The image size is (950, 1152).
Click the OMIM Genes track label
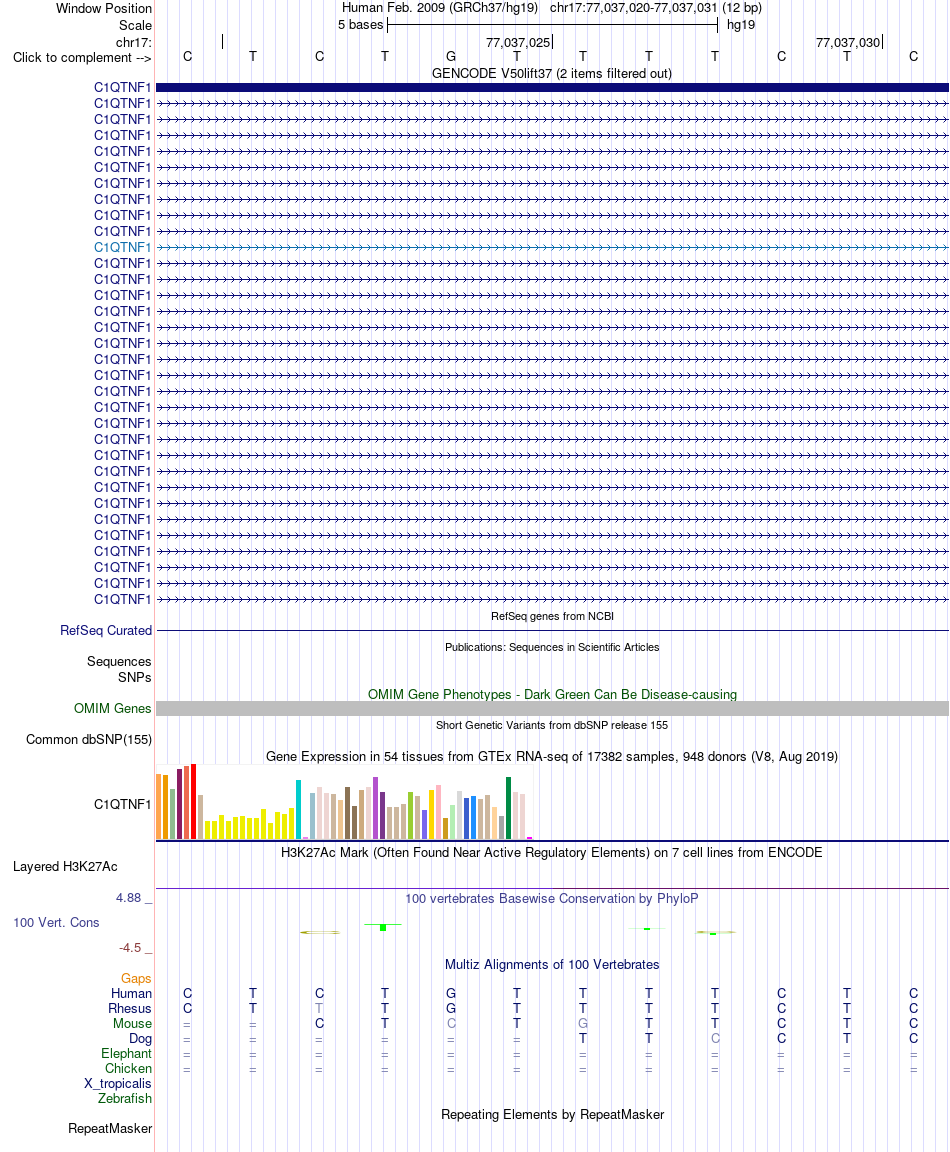(112, 708)
